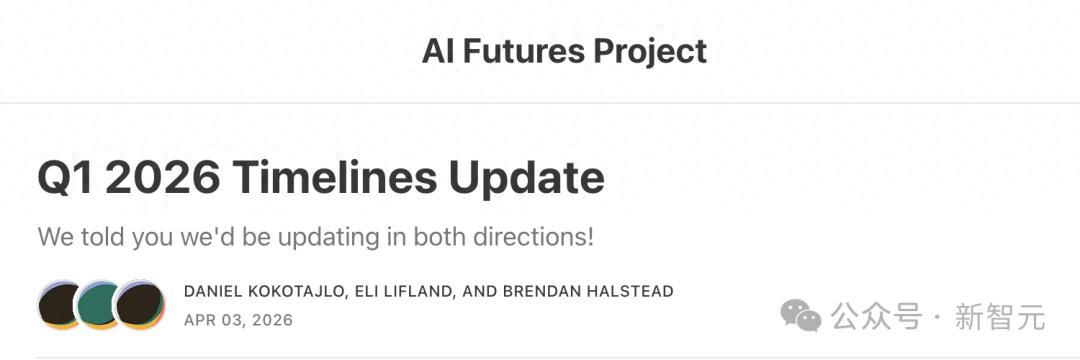Click the divider line below the byline

click(x=540, y=357)
